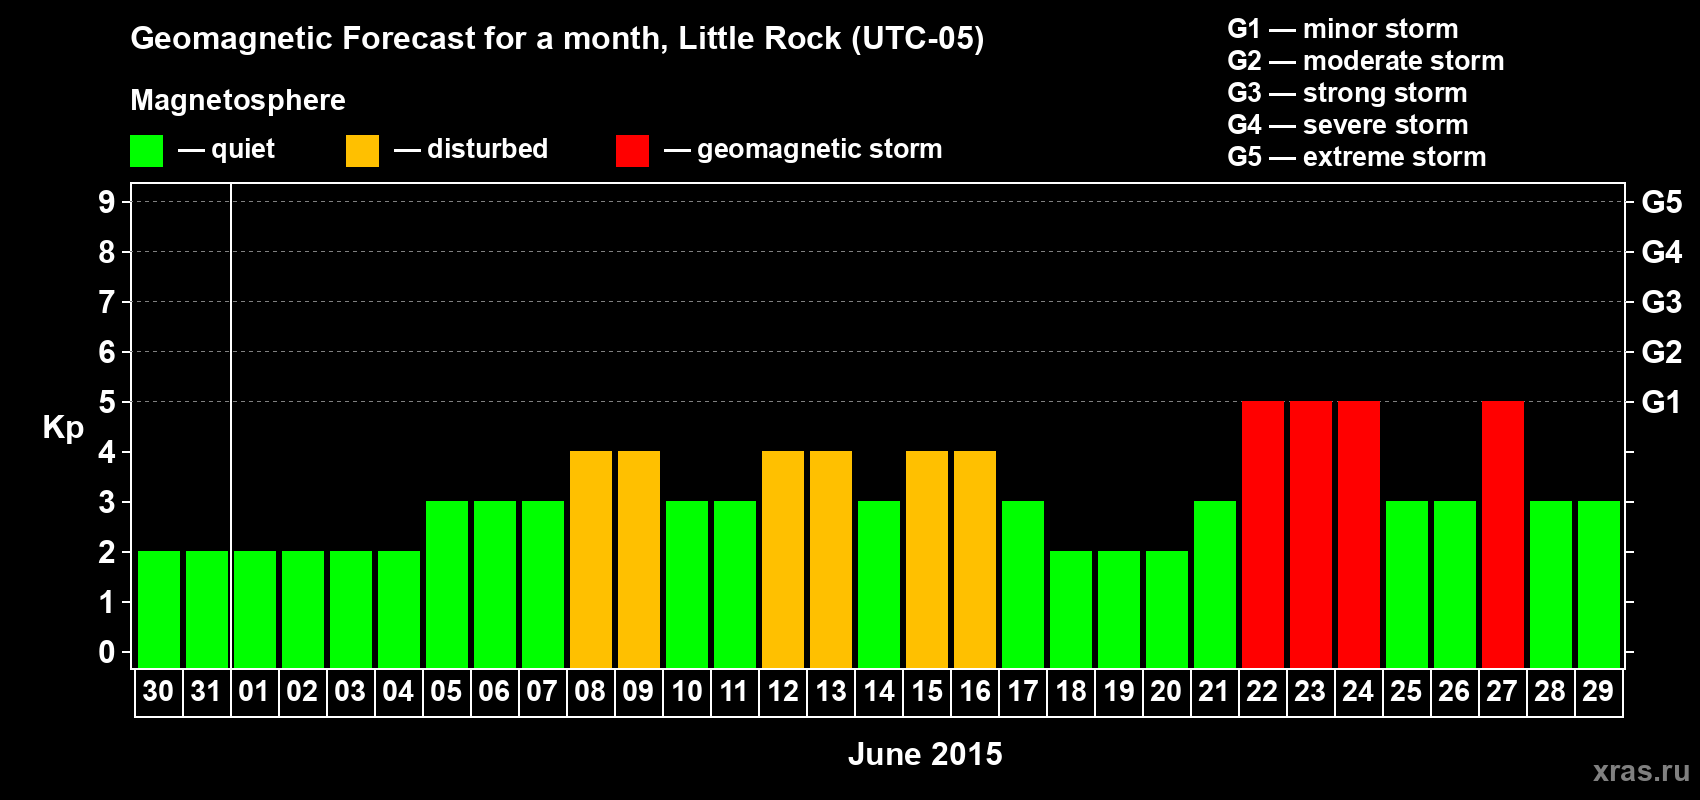Click the green quiet legend swatch
1700x800 pixels.
pyautogui.click(x=146, y=151)
